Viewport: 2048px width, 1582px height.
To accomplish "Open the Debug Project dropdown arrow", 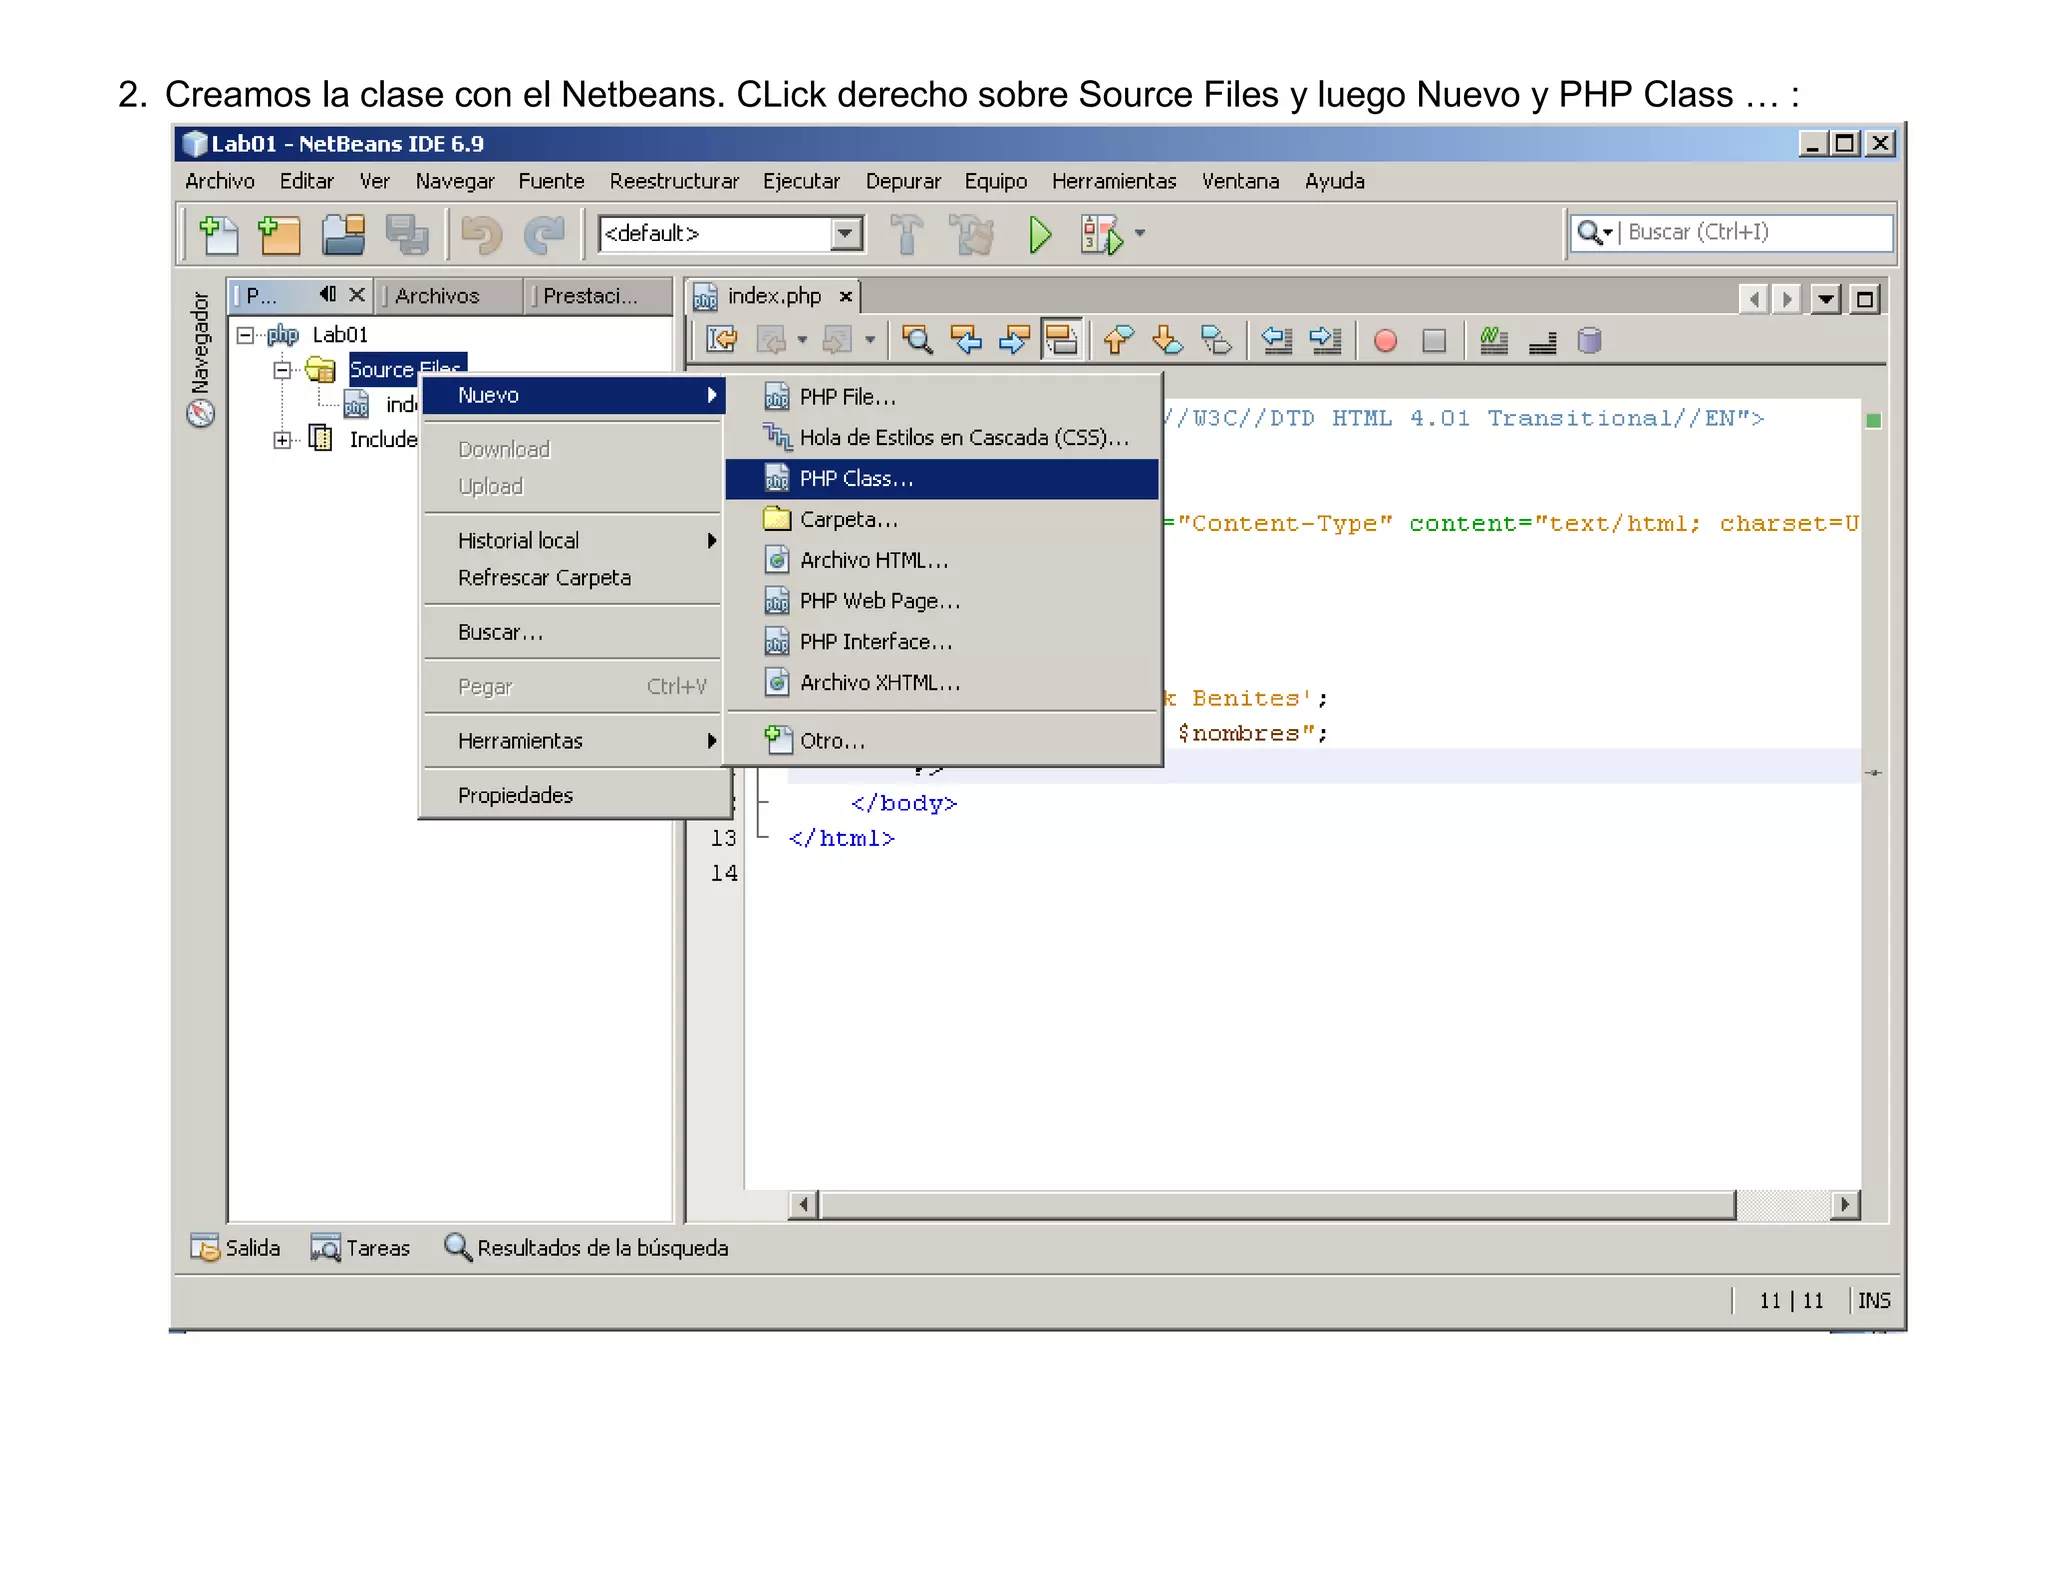I will point(1139,234).
